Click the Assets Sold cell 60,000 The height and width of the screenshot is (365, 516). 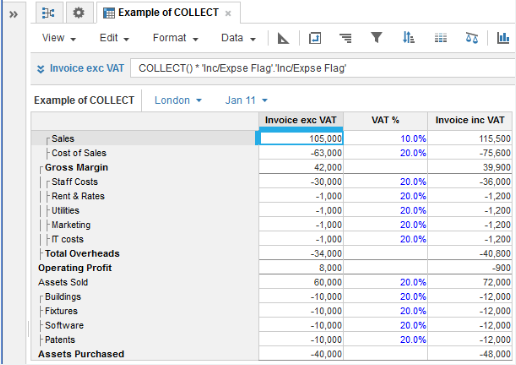coord(301,282)
